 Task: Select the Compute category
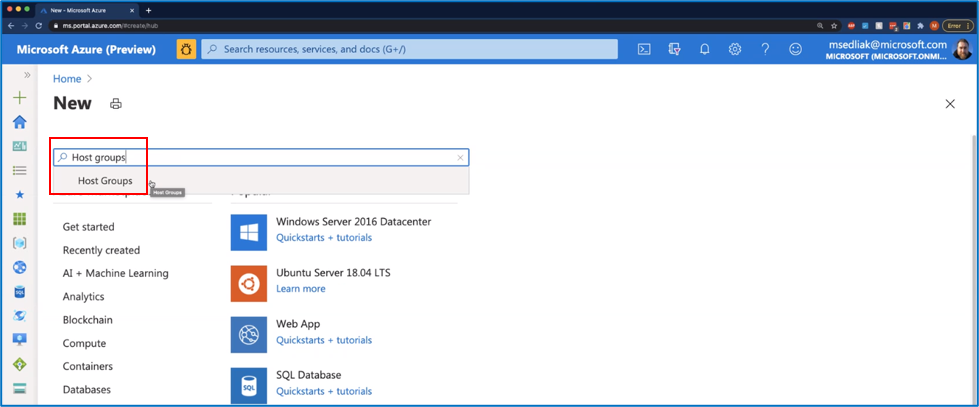[x=84, y=343]
